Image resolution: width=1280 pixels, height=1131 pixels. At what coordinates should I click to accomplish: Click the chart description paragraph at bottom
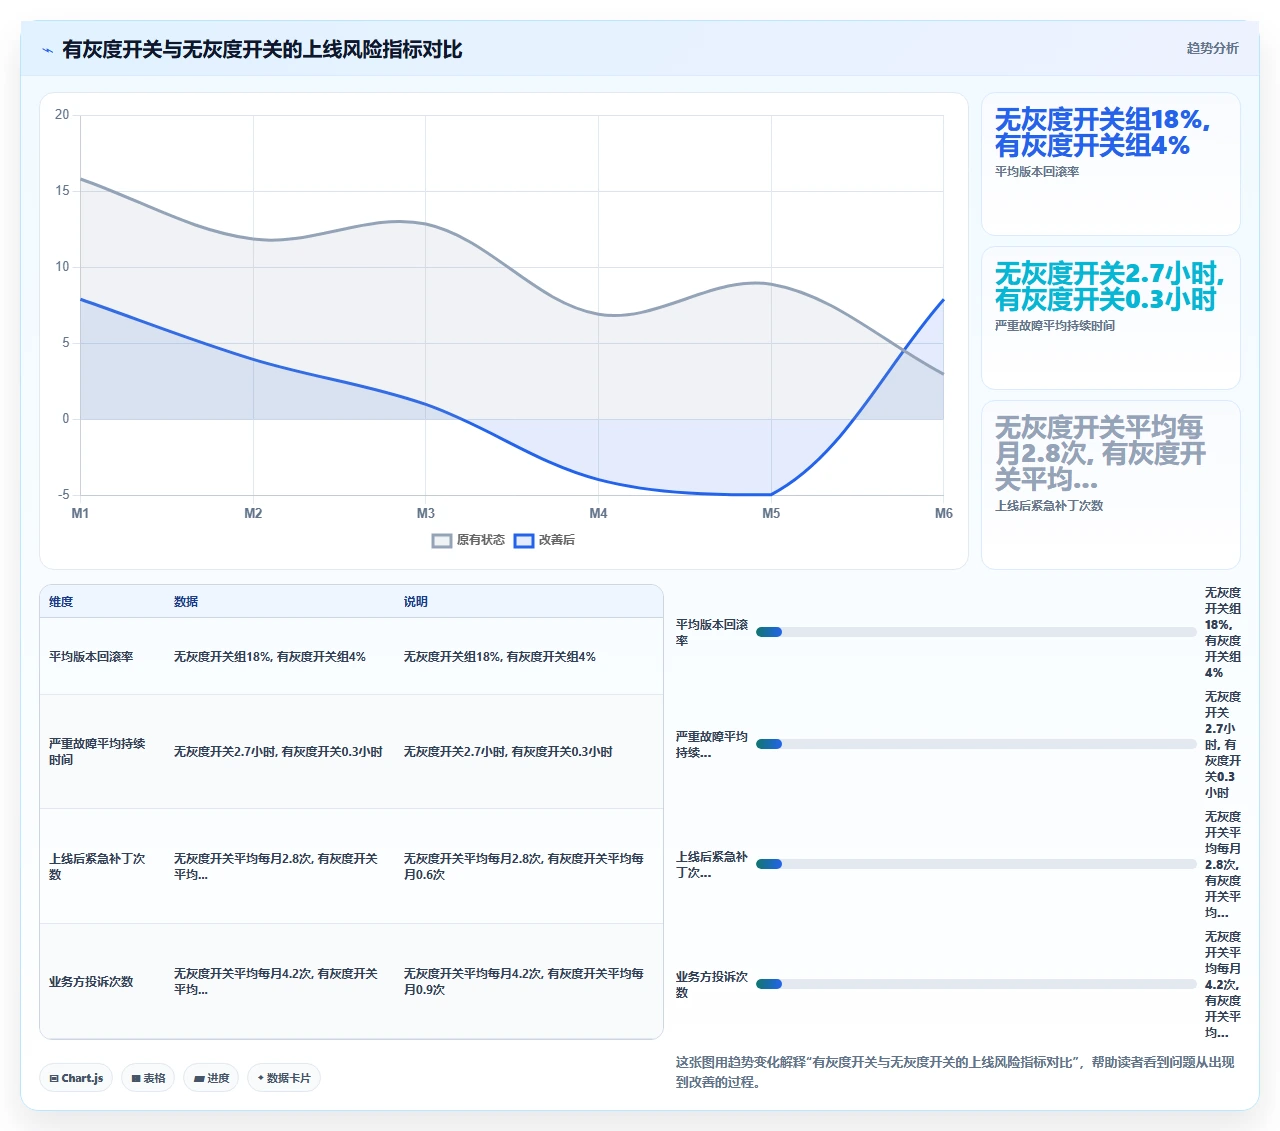[x=955, y=1072]
